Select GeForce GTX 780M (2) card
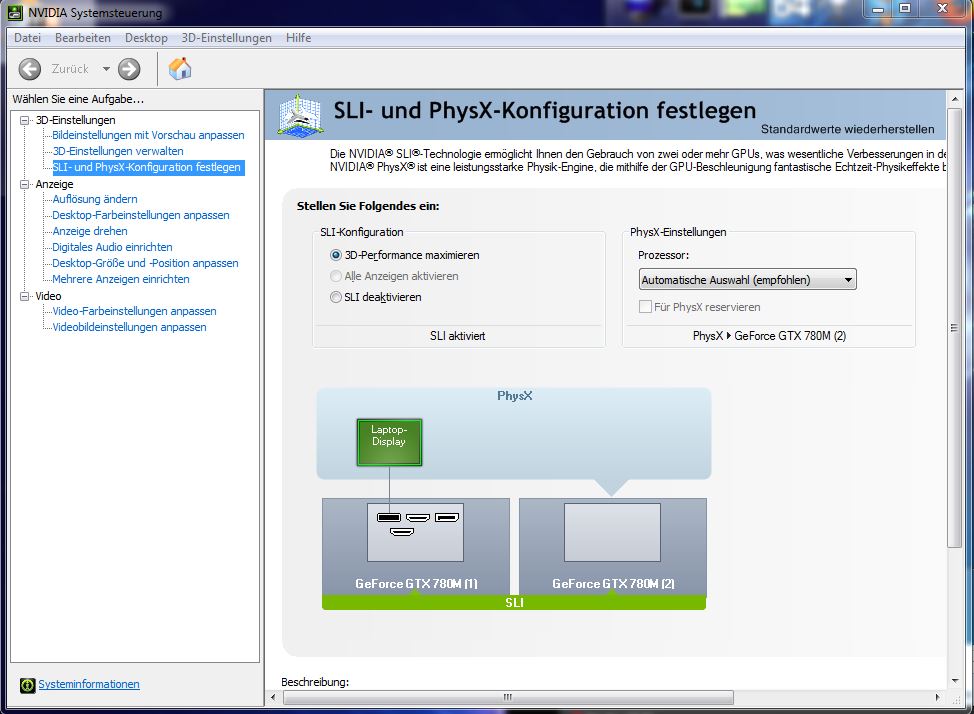The width and height of the screenshot is (974, 714). (x=612, y=547)
